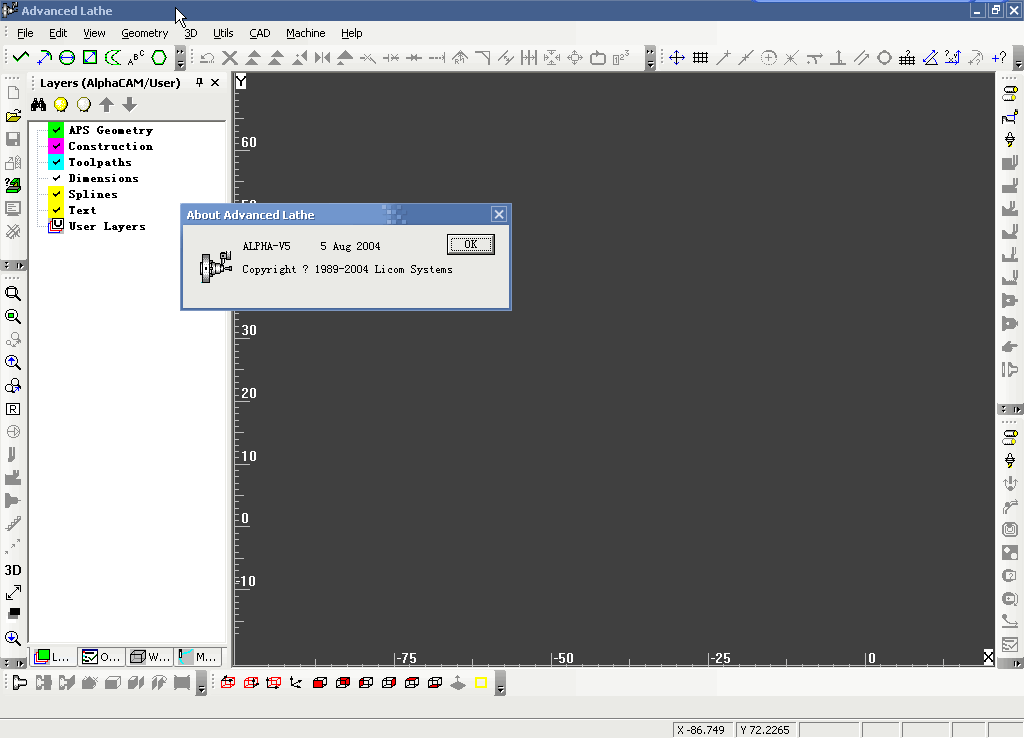This screenshot has height=738, width=1024.
Task: Switch to the O... tab at panel bottom
Action: click(101, 656)
